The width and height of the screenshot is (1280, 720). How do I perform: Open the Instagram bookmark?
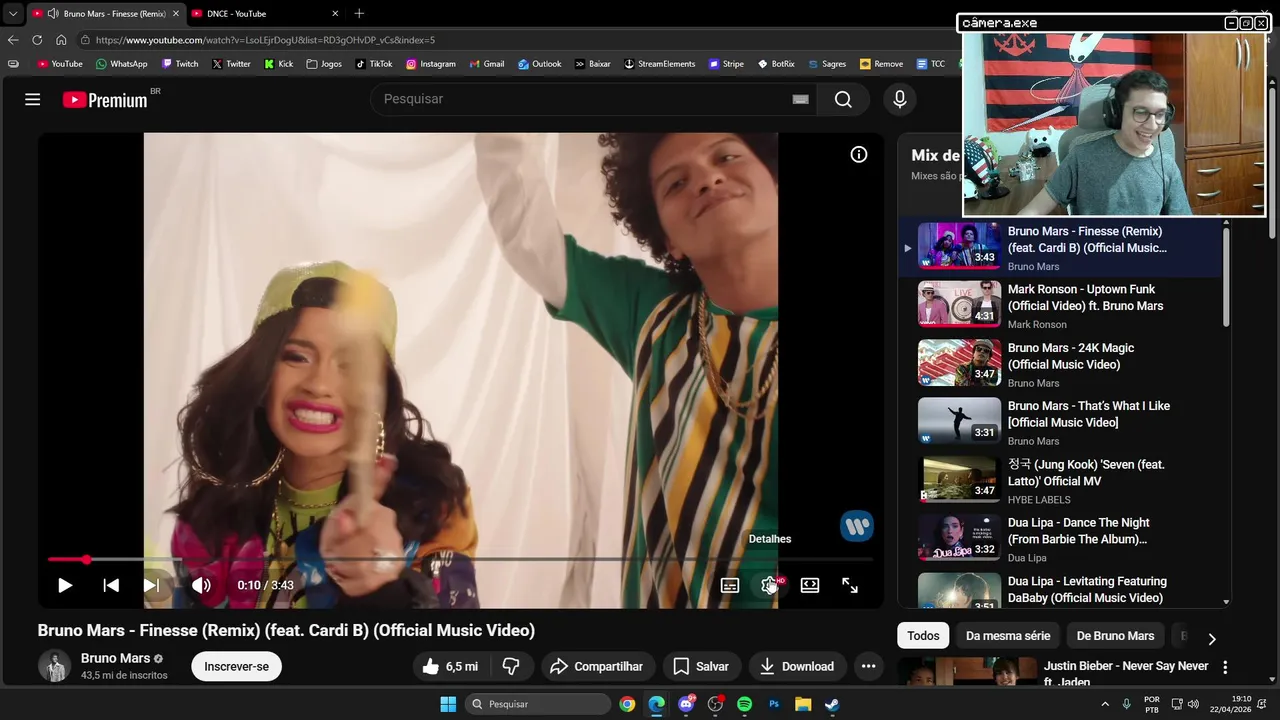click(431, 64)
